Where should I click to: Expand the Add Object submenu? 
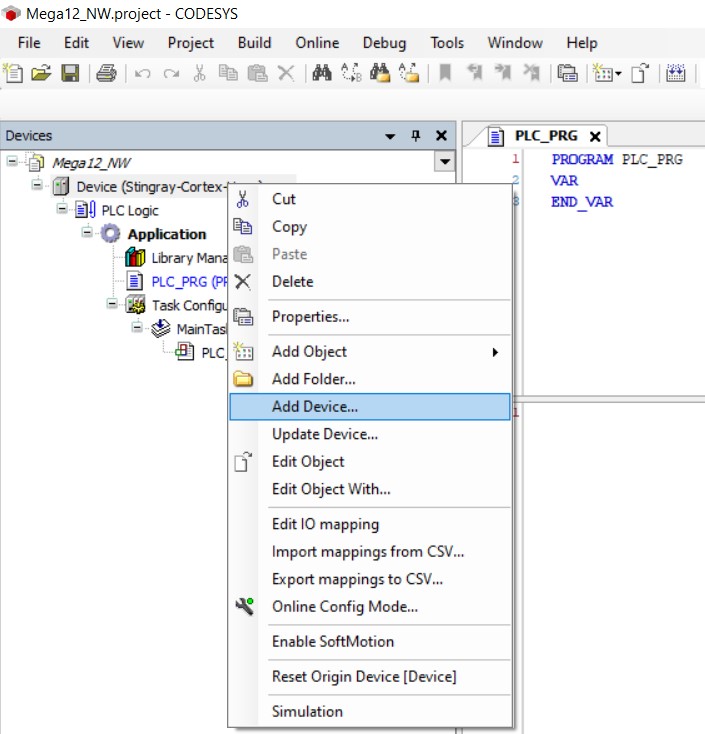pyautogui.click(x=494, y=352)
